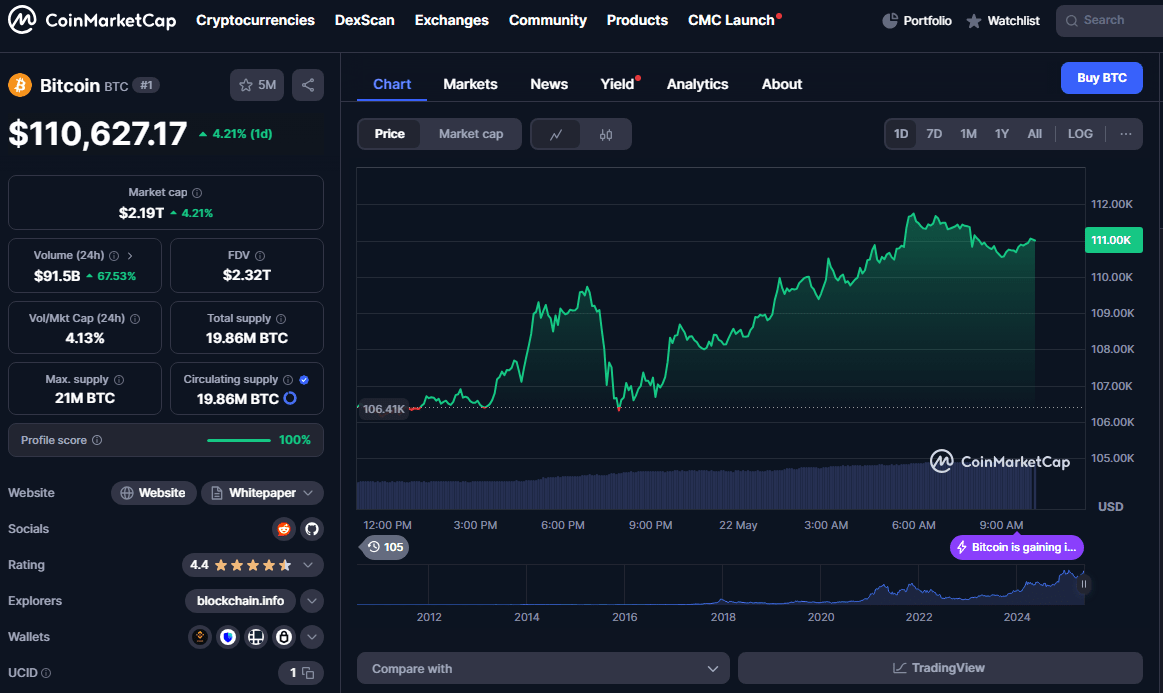This screenshot has height=693, width=1163.
Task: Copy the UCID value
Action: tap(309, 673)
